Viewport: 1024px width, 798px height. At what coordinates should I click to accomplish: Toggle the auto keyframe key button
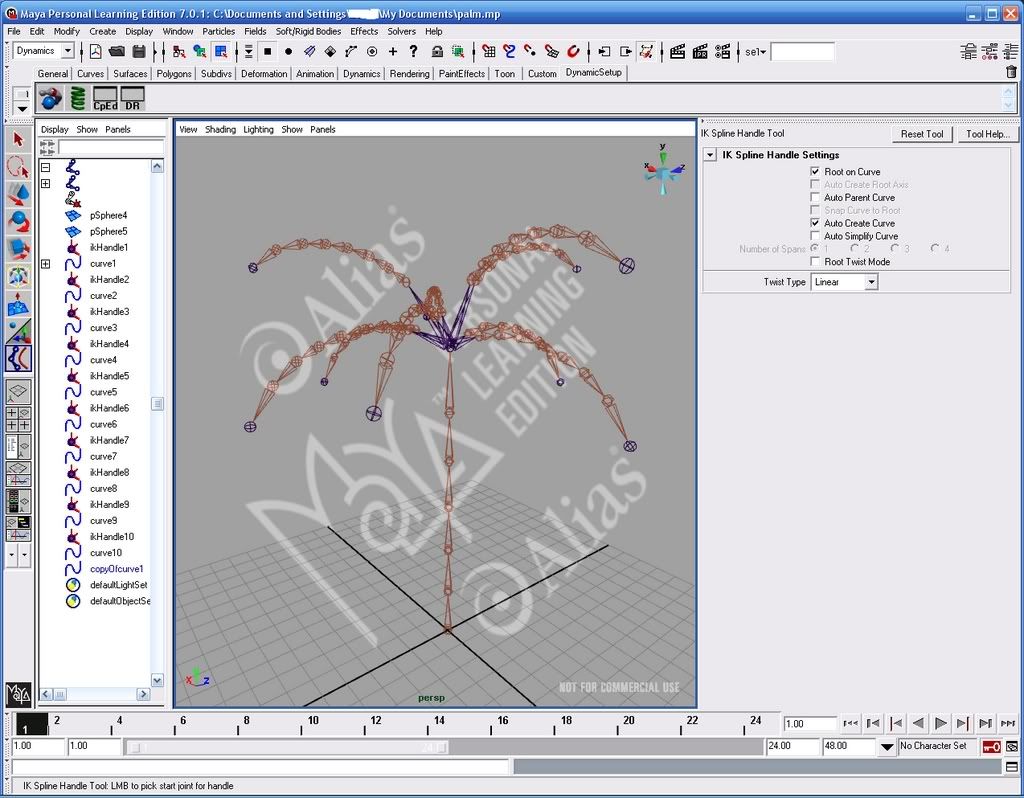coord(991,746)
